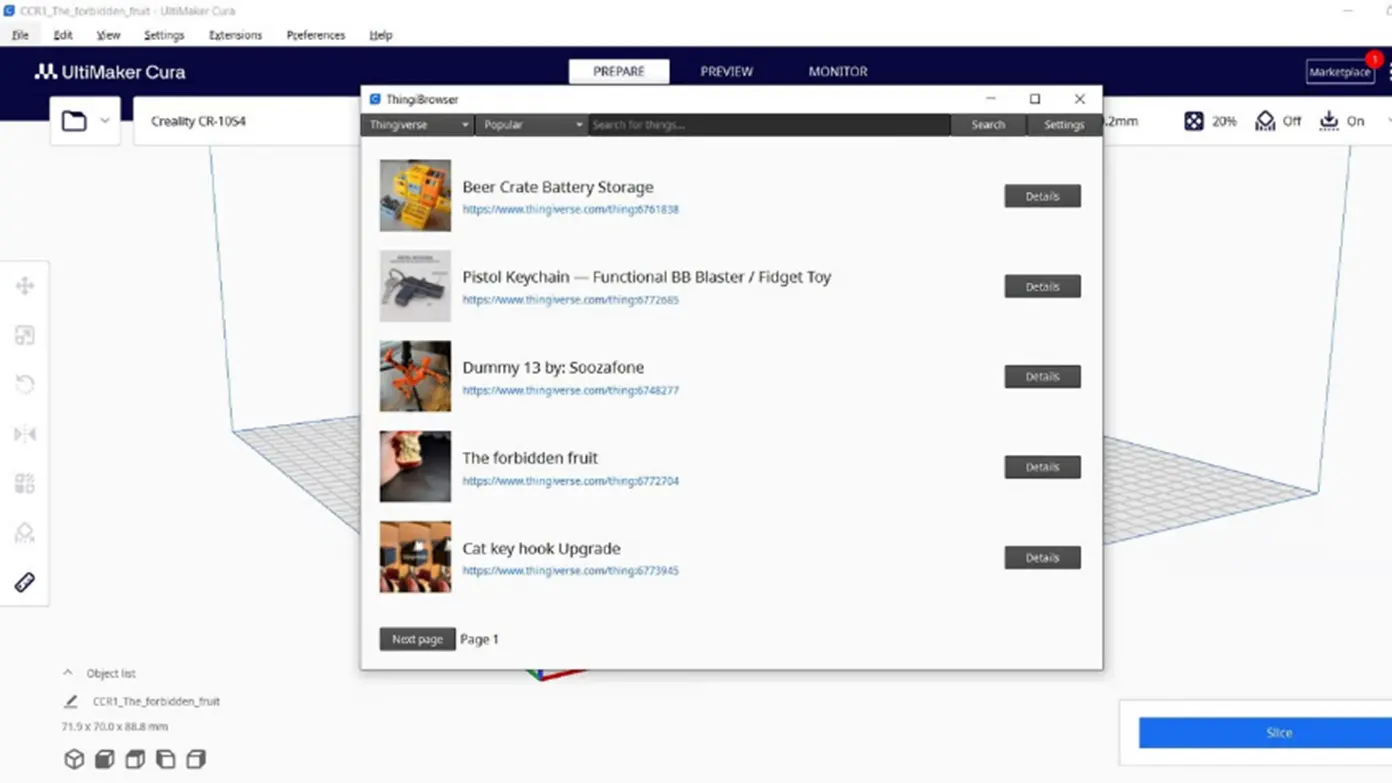Click the adhesion On icon

click(x=1328, y=121)
